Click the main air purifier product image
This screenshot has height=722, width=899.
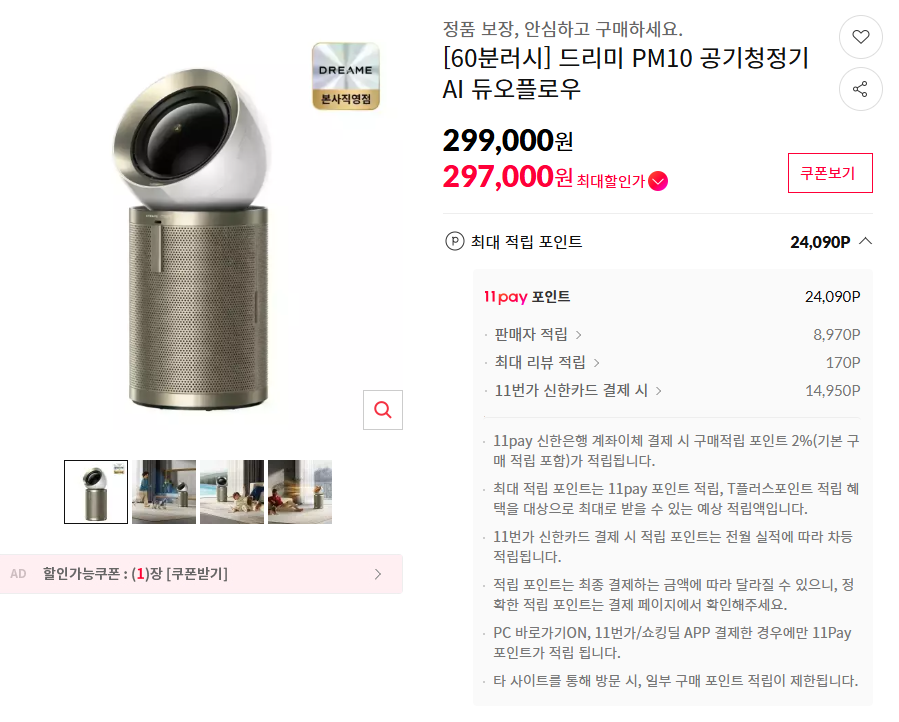[x=200, y=250]
